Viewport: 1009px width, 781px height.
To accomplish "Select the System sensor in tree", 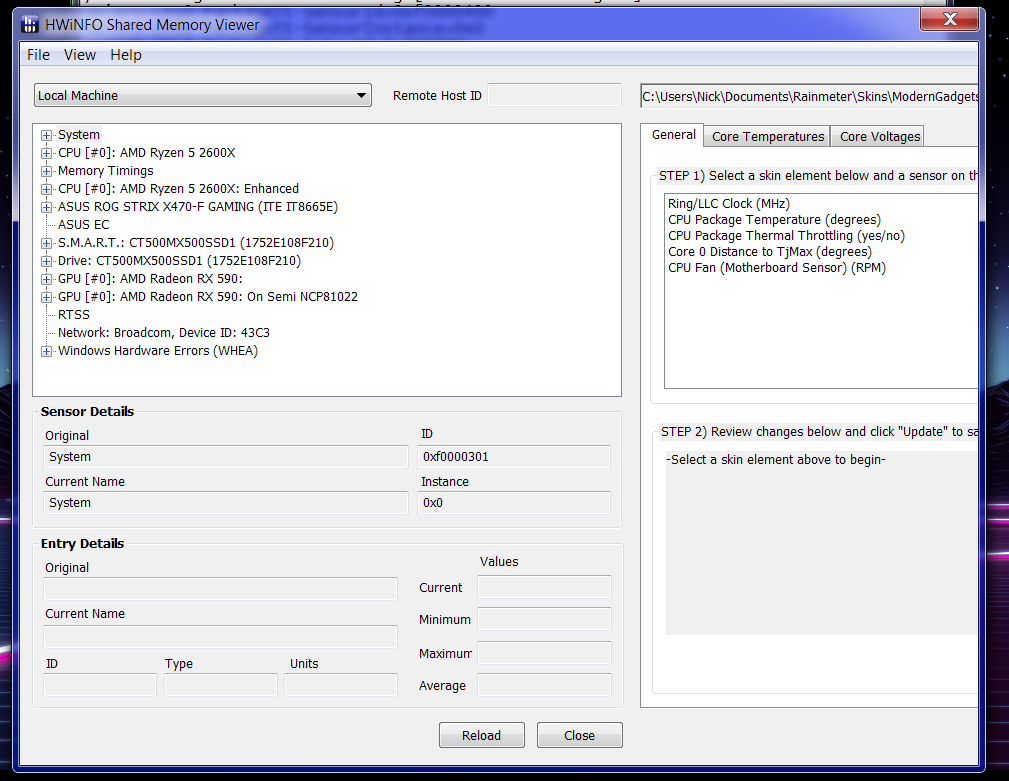I will (79, 134).
